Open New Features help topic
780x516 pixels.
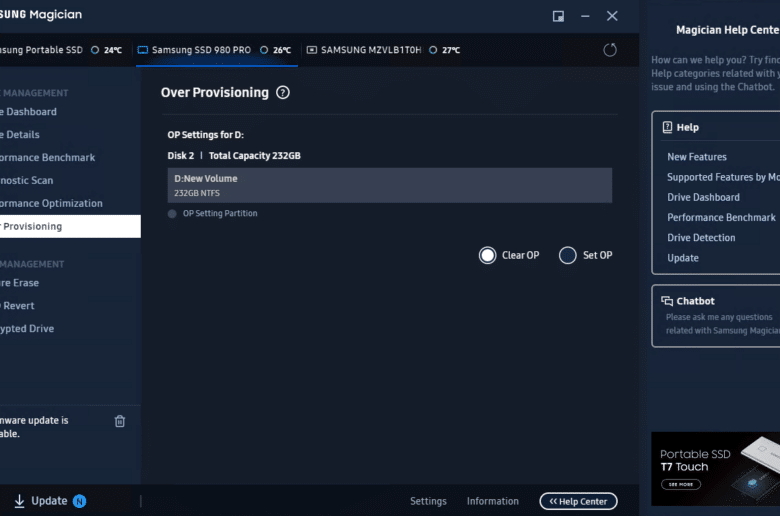tap(697, 157)
